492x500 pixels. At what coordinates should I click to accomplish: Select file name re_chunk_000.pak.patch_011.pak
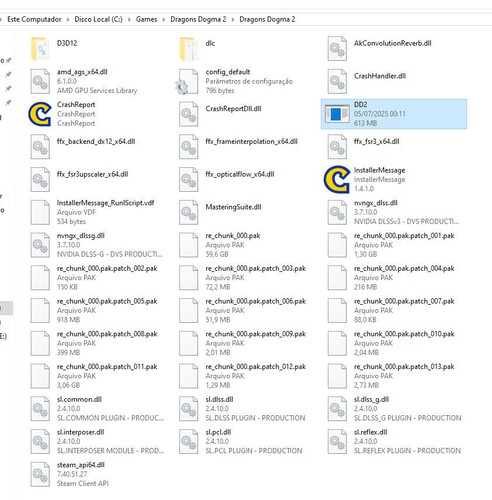click(x=107, y=366)
